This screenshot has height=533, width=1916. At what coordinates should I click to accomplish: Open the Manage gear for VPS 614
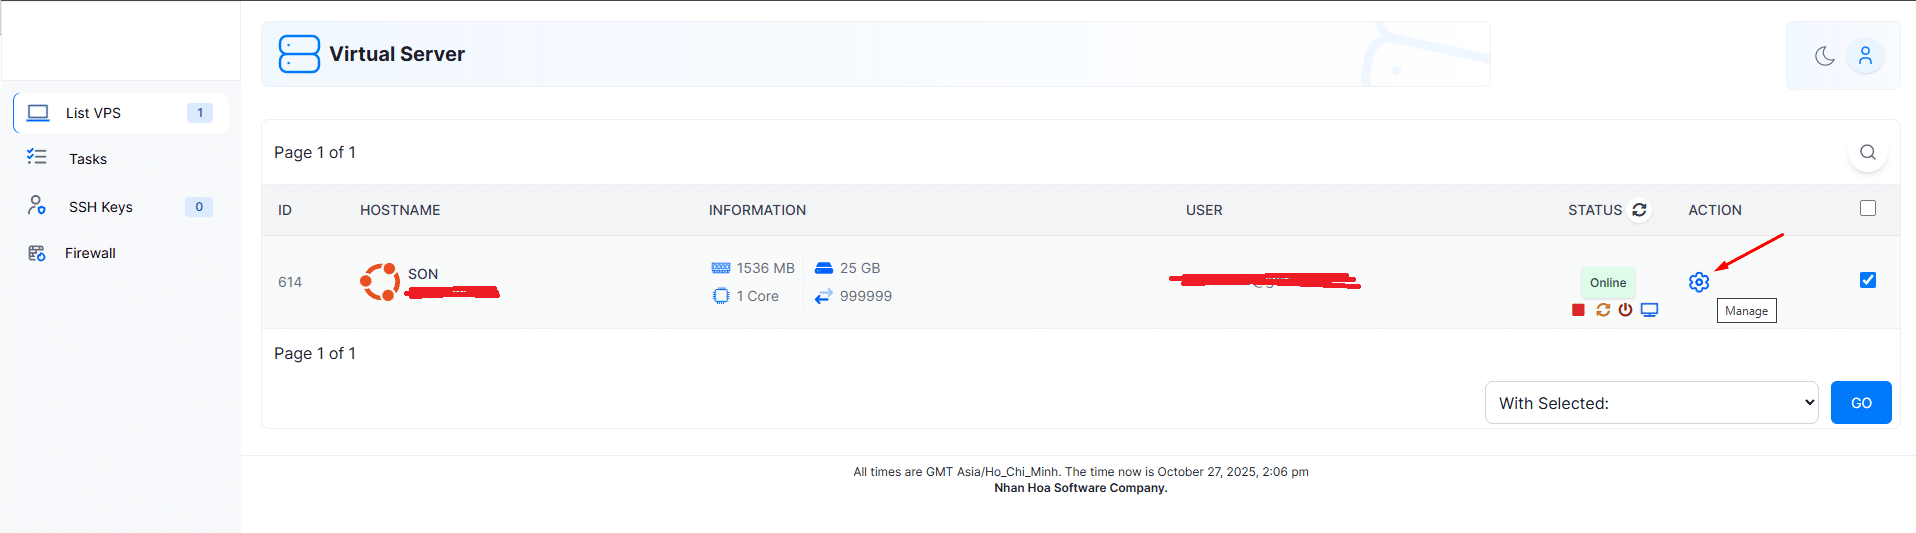point(1698,282)
